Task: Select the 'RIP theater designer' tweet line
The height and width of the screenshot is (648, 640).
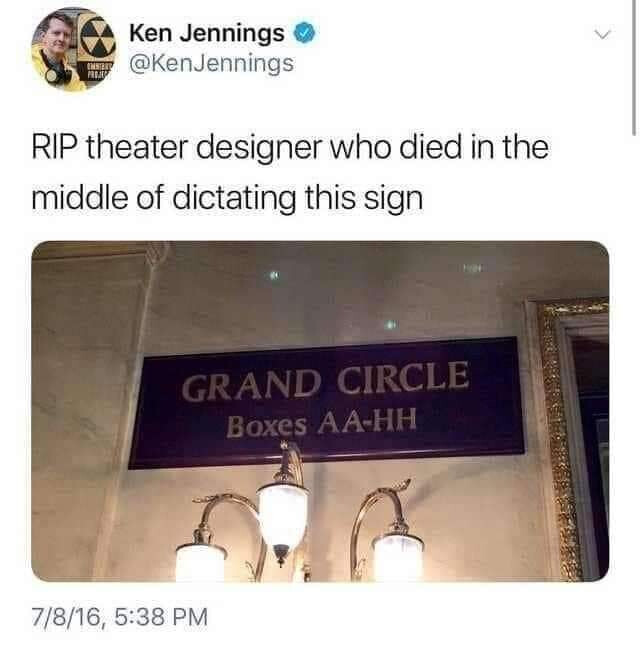Action: [290, 148]
